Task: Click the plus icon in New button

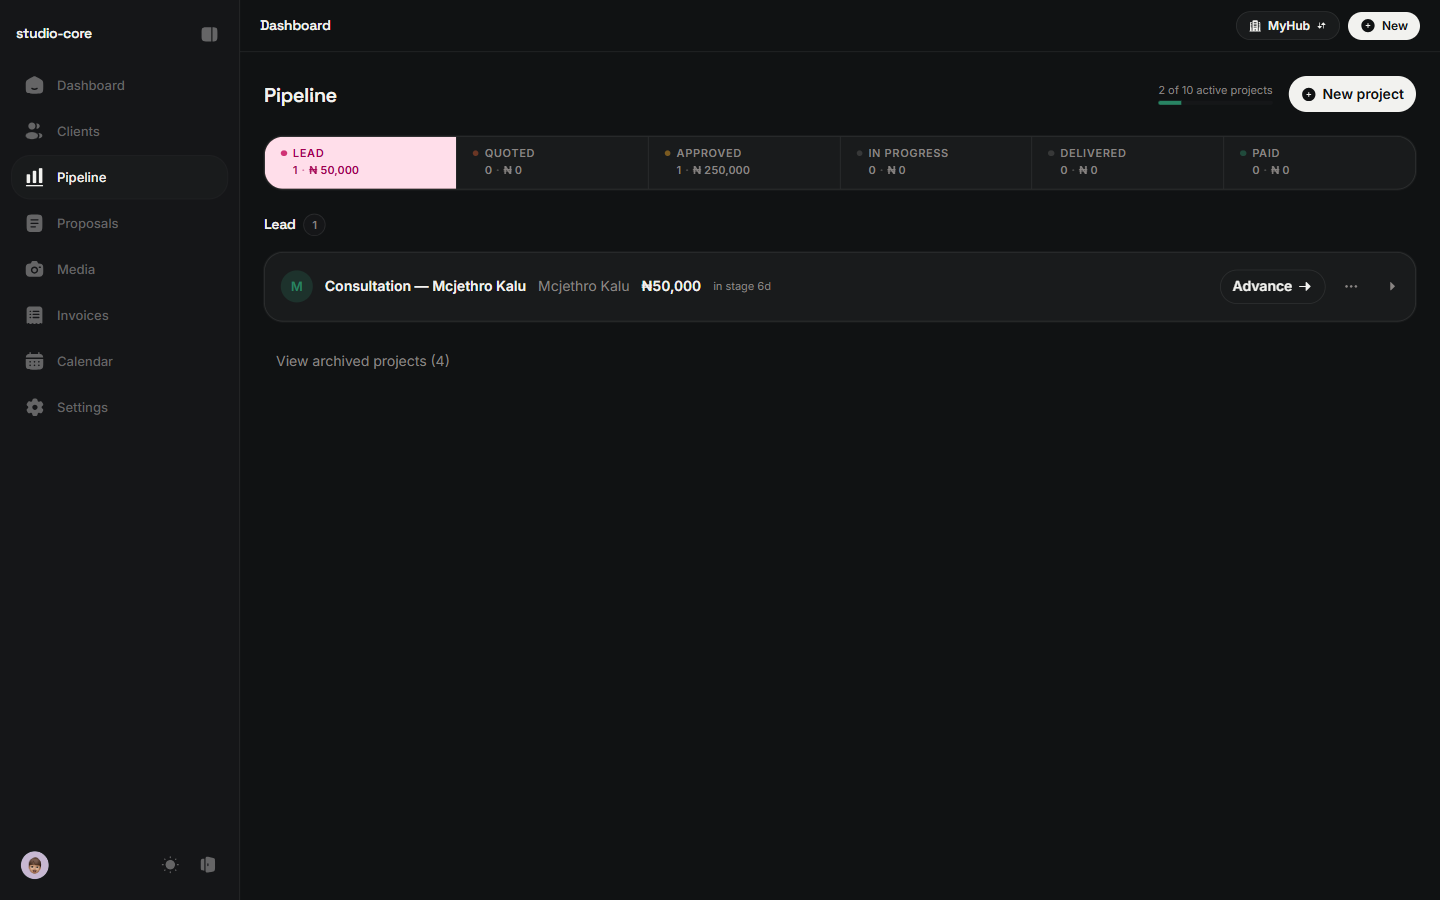Action: [x=1367, y=26]
